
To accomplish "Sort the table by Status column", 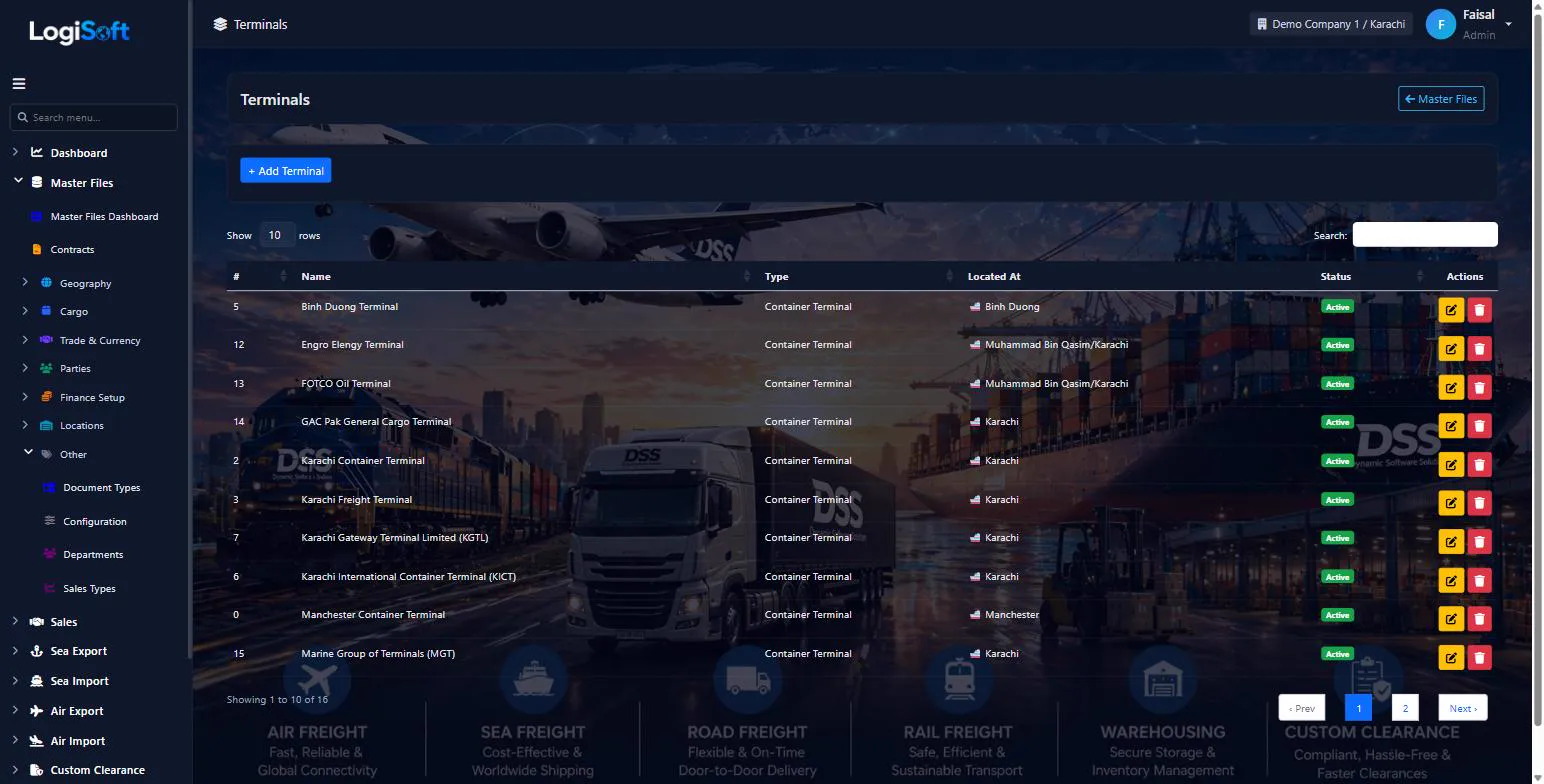I will tap(1372, 276).
